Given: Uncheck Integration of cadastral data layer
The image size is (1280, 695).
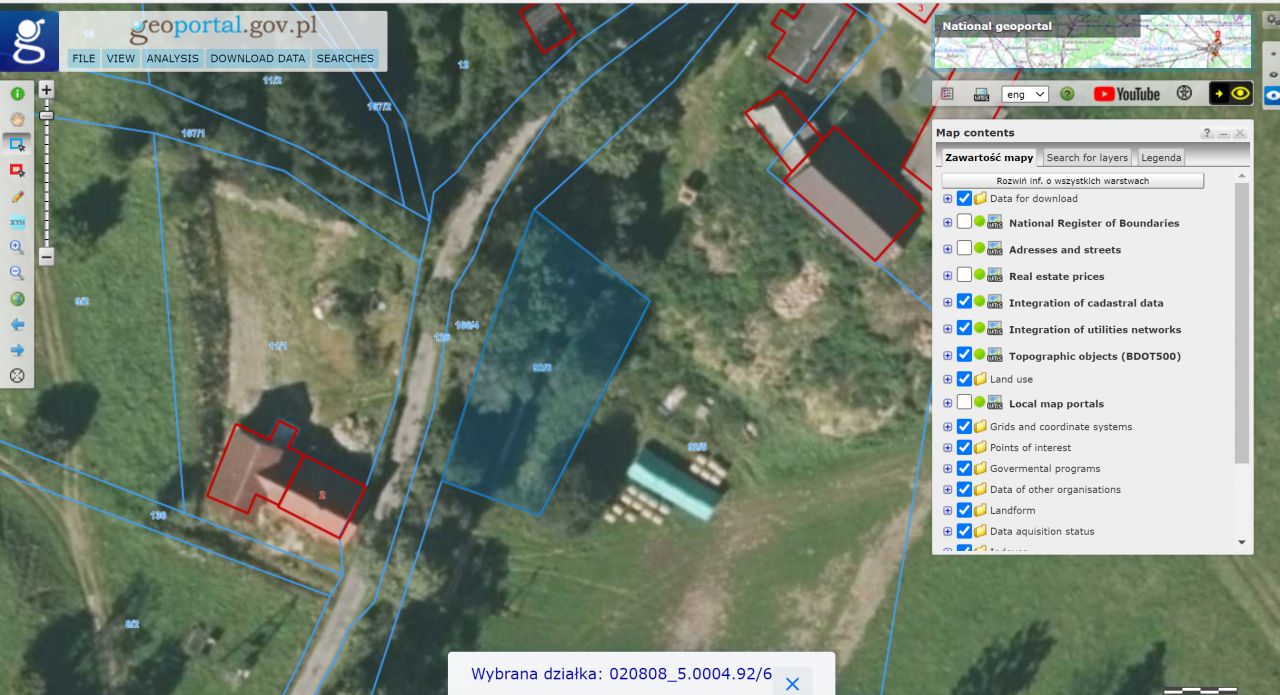Looking at the screenshot, I should click(x=965, y=301).
